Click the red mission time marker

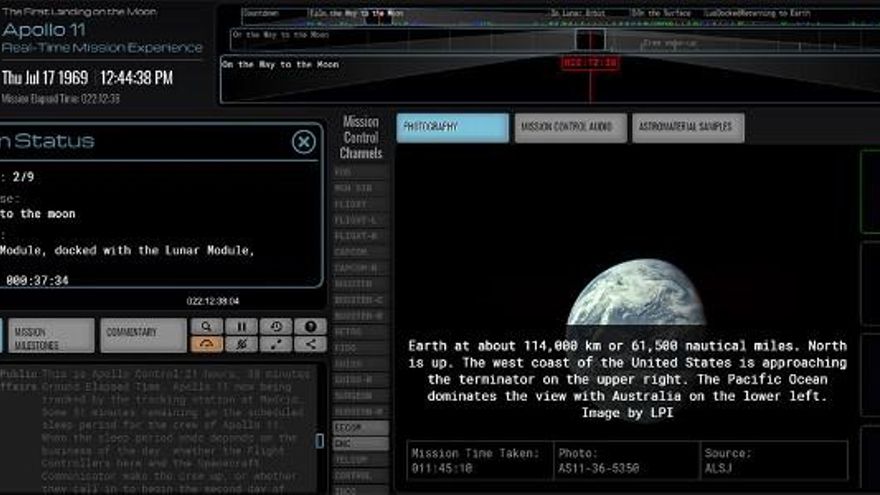[590, 63]
